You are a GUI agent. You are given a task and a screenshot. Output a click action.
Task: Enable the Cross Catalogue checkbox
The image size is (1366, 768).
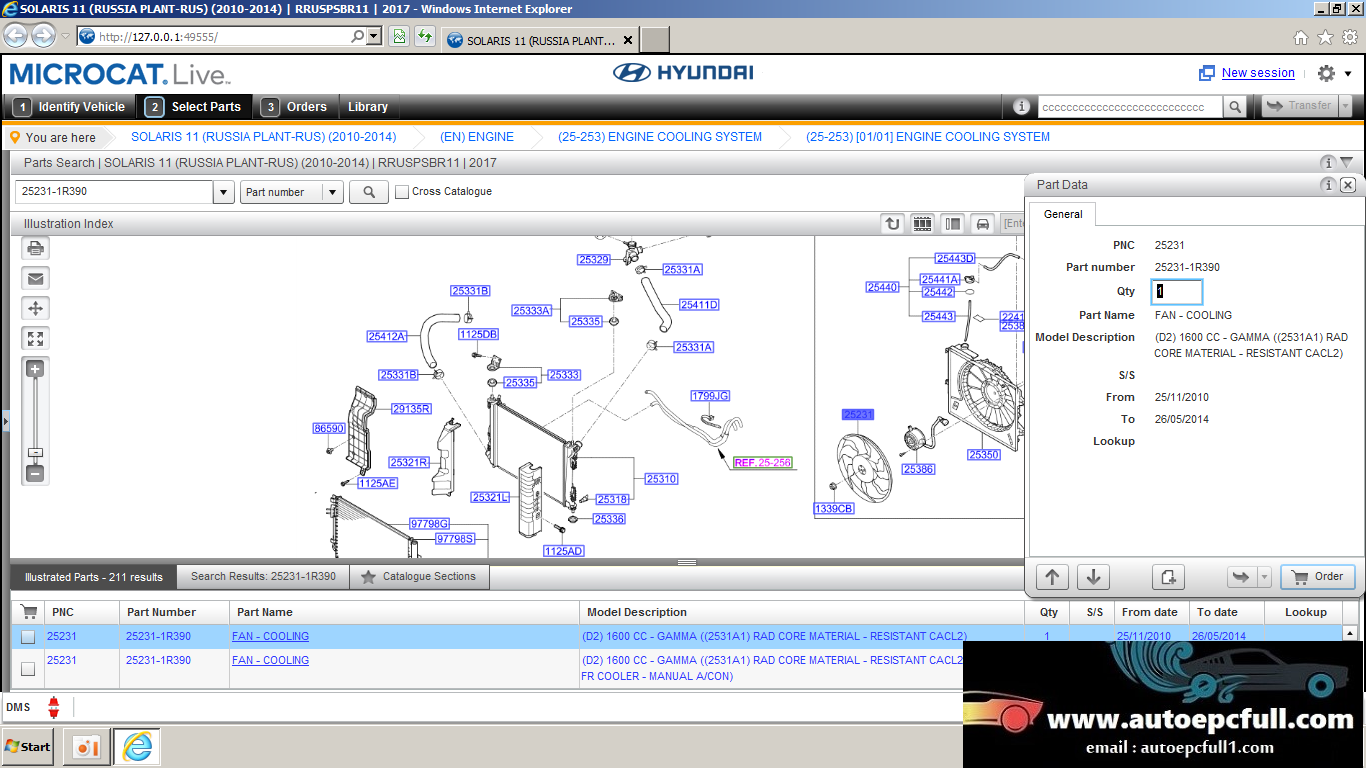[402, 192]
